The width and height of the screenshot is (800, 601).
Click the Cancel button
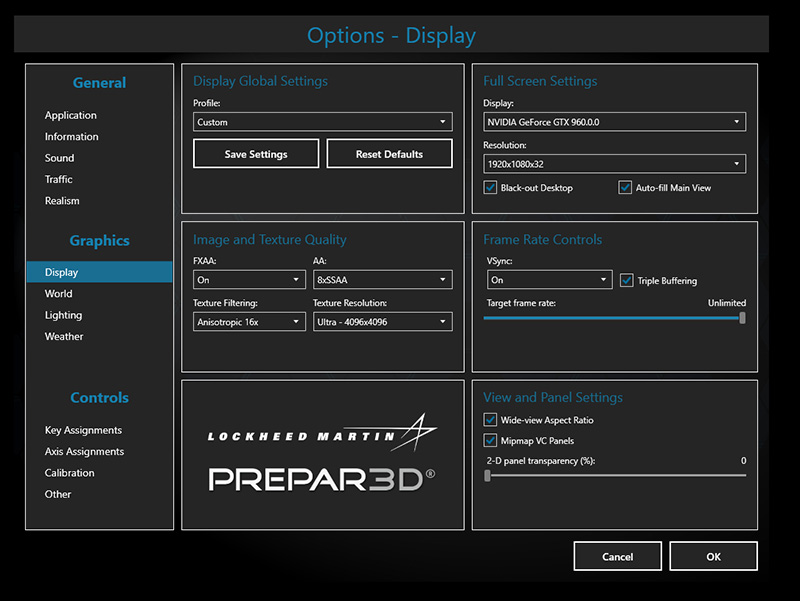click(617, 556)
